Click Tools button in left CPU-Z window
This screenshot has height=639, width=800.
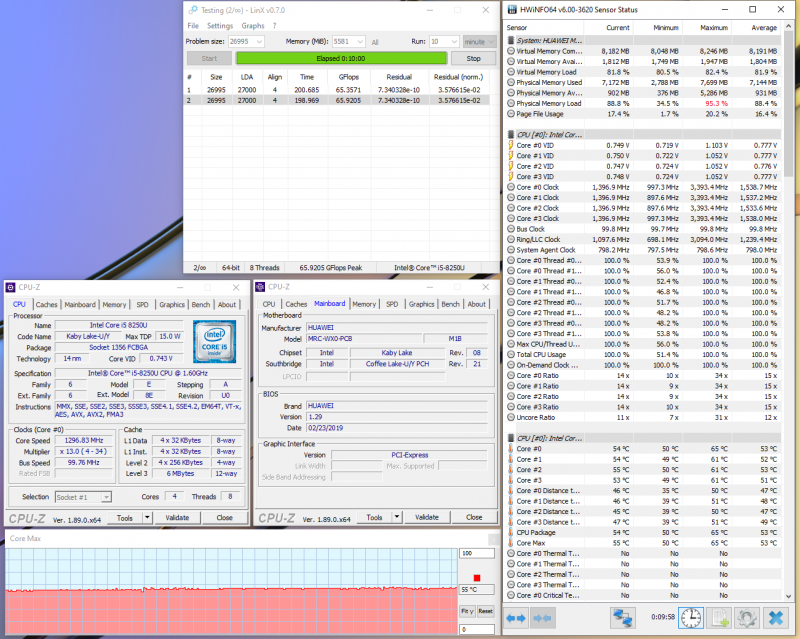click(x=124, y=518)
